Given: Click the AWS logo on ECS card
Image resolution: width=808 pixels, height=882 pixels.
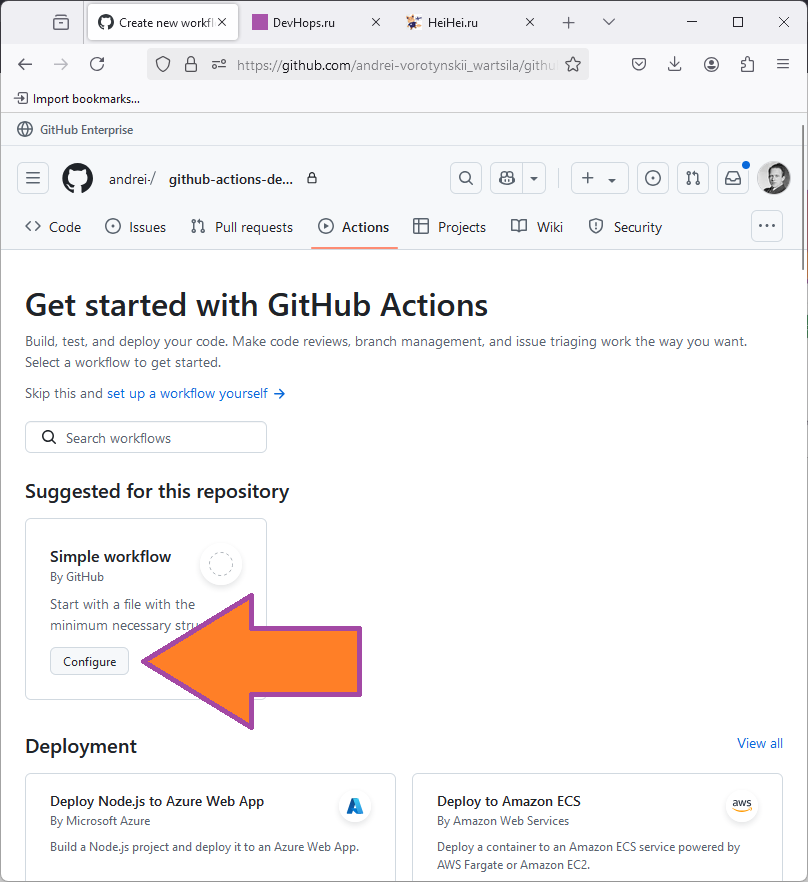Looking at the screenshot, I should click(x=742, y=805).
